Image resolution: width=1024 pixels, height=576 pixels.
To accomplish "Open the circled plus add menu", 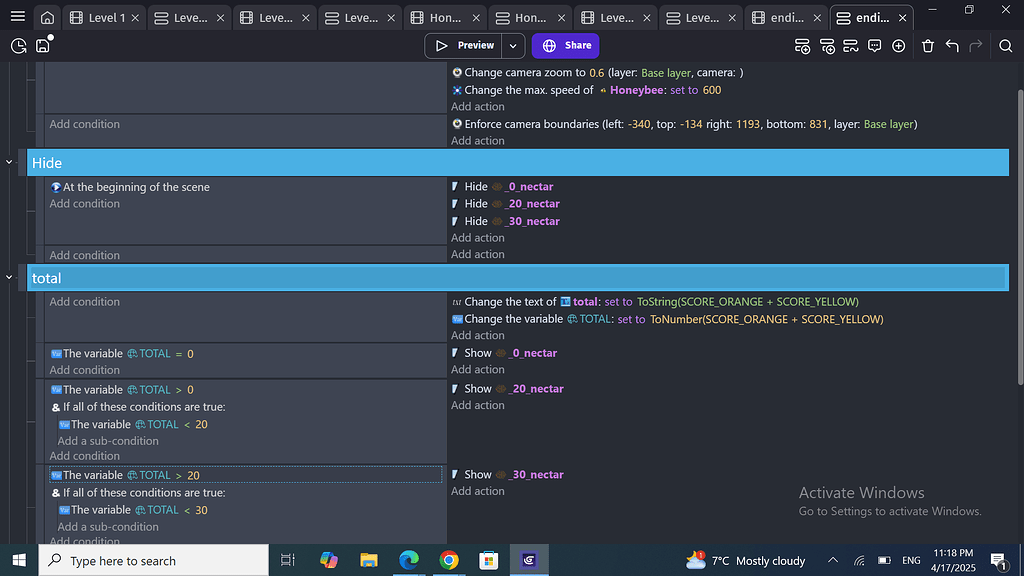I will [x=898, y=45].
